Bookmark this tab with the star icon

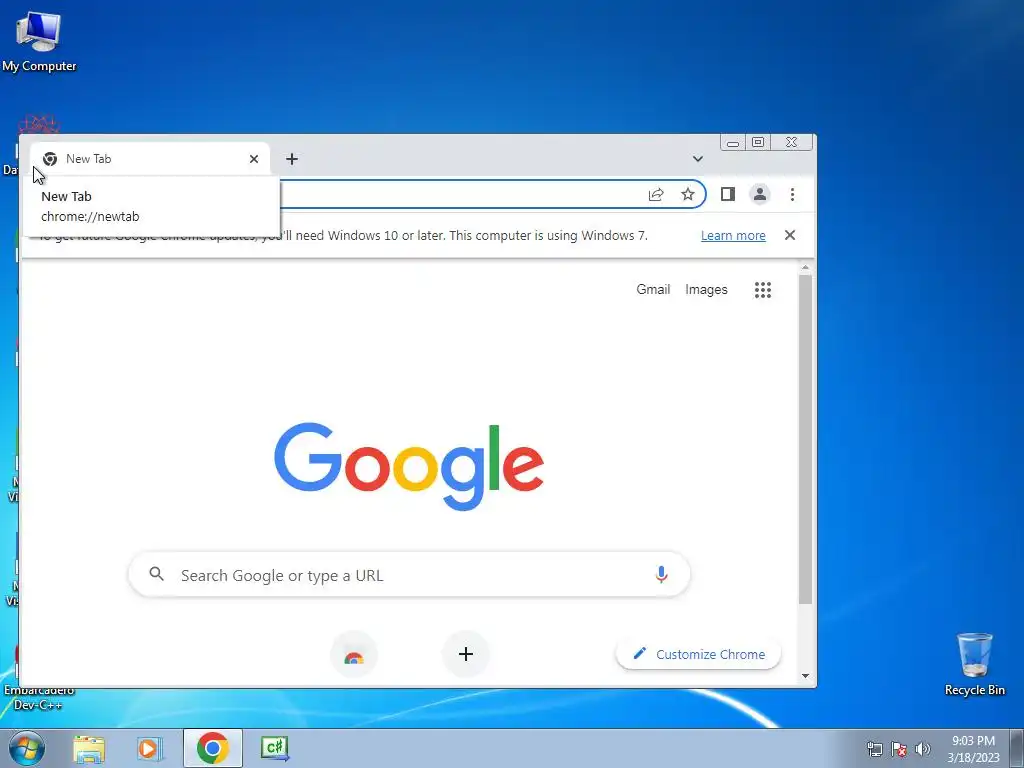pyautogui.click(x=688, y=194)
